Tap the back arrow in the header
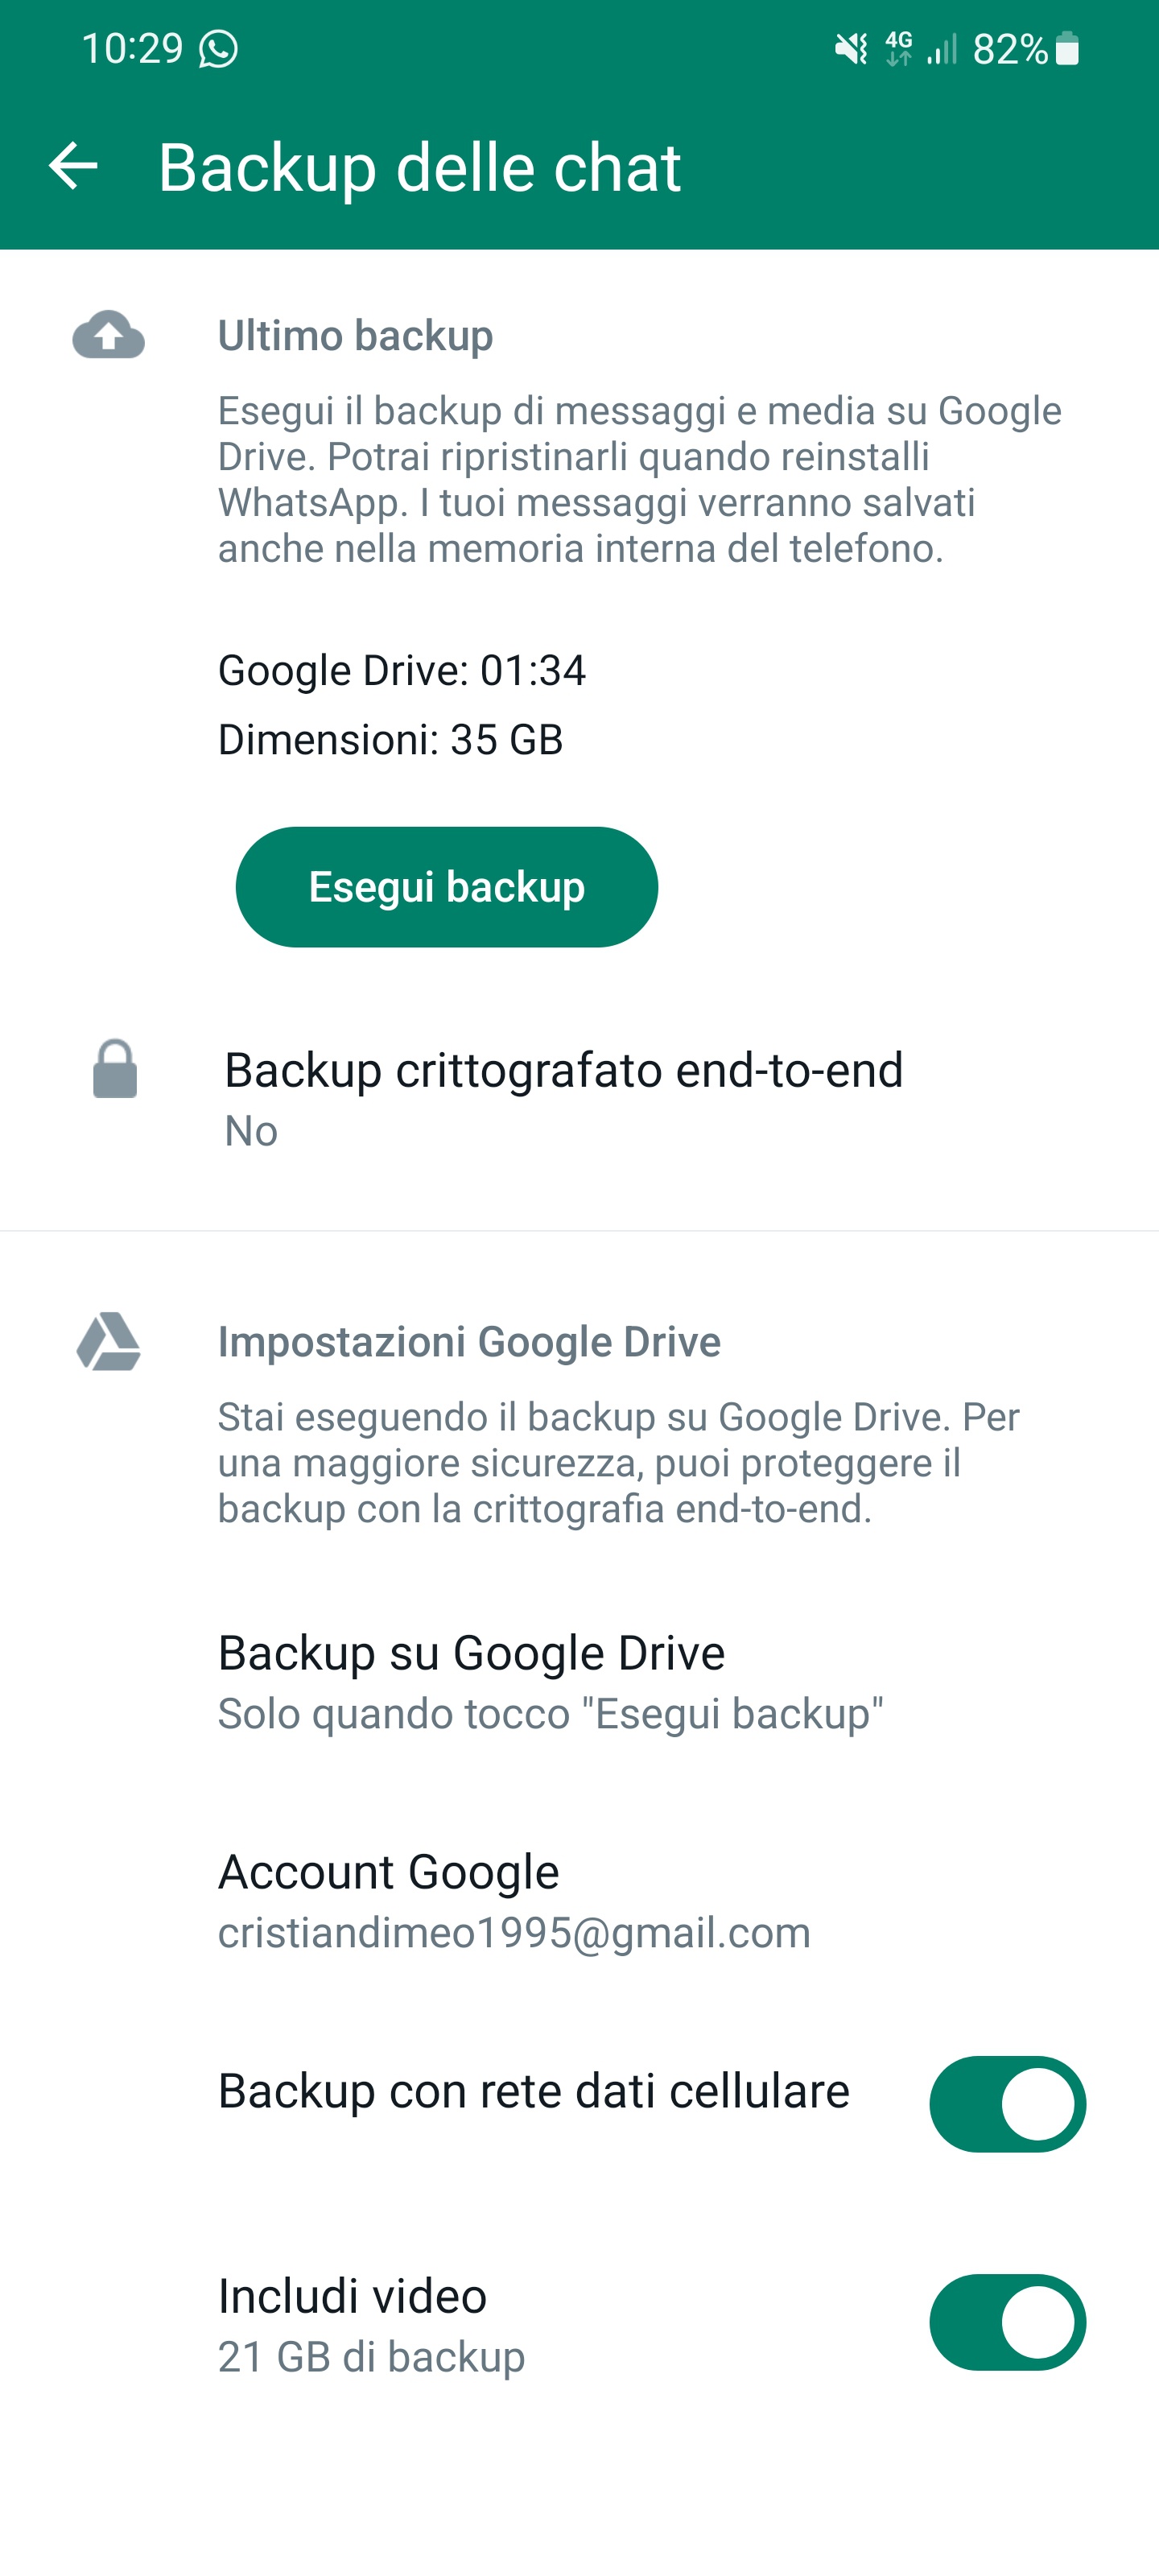 click(x=73, y=166)
